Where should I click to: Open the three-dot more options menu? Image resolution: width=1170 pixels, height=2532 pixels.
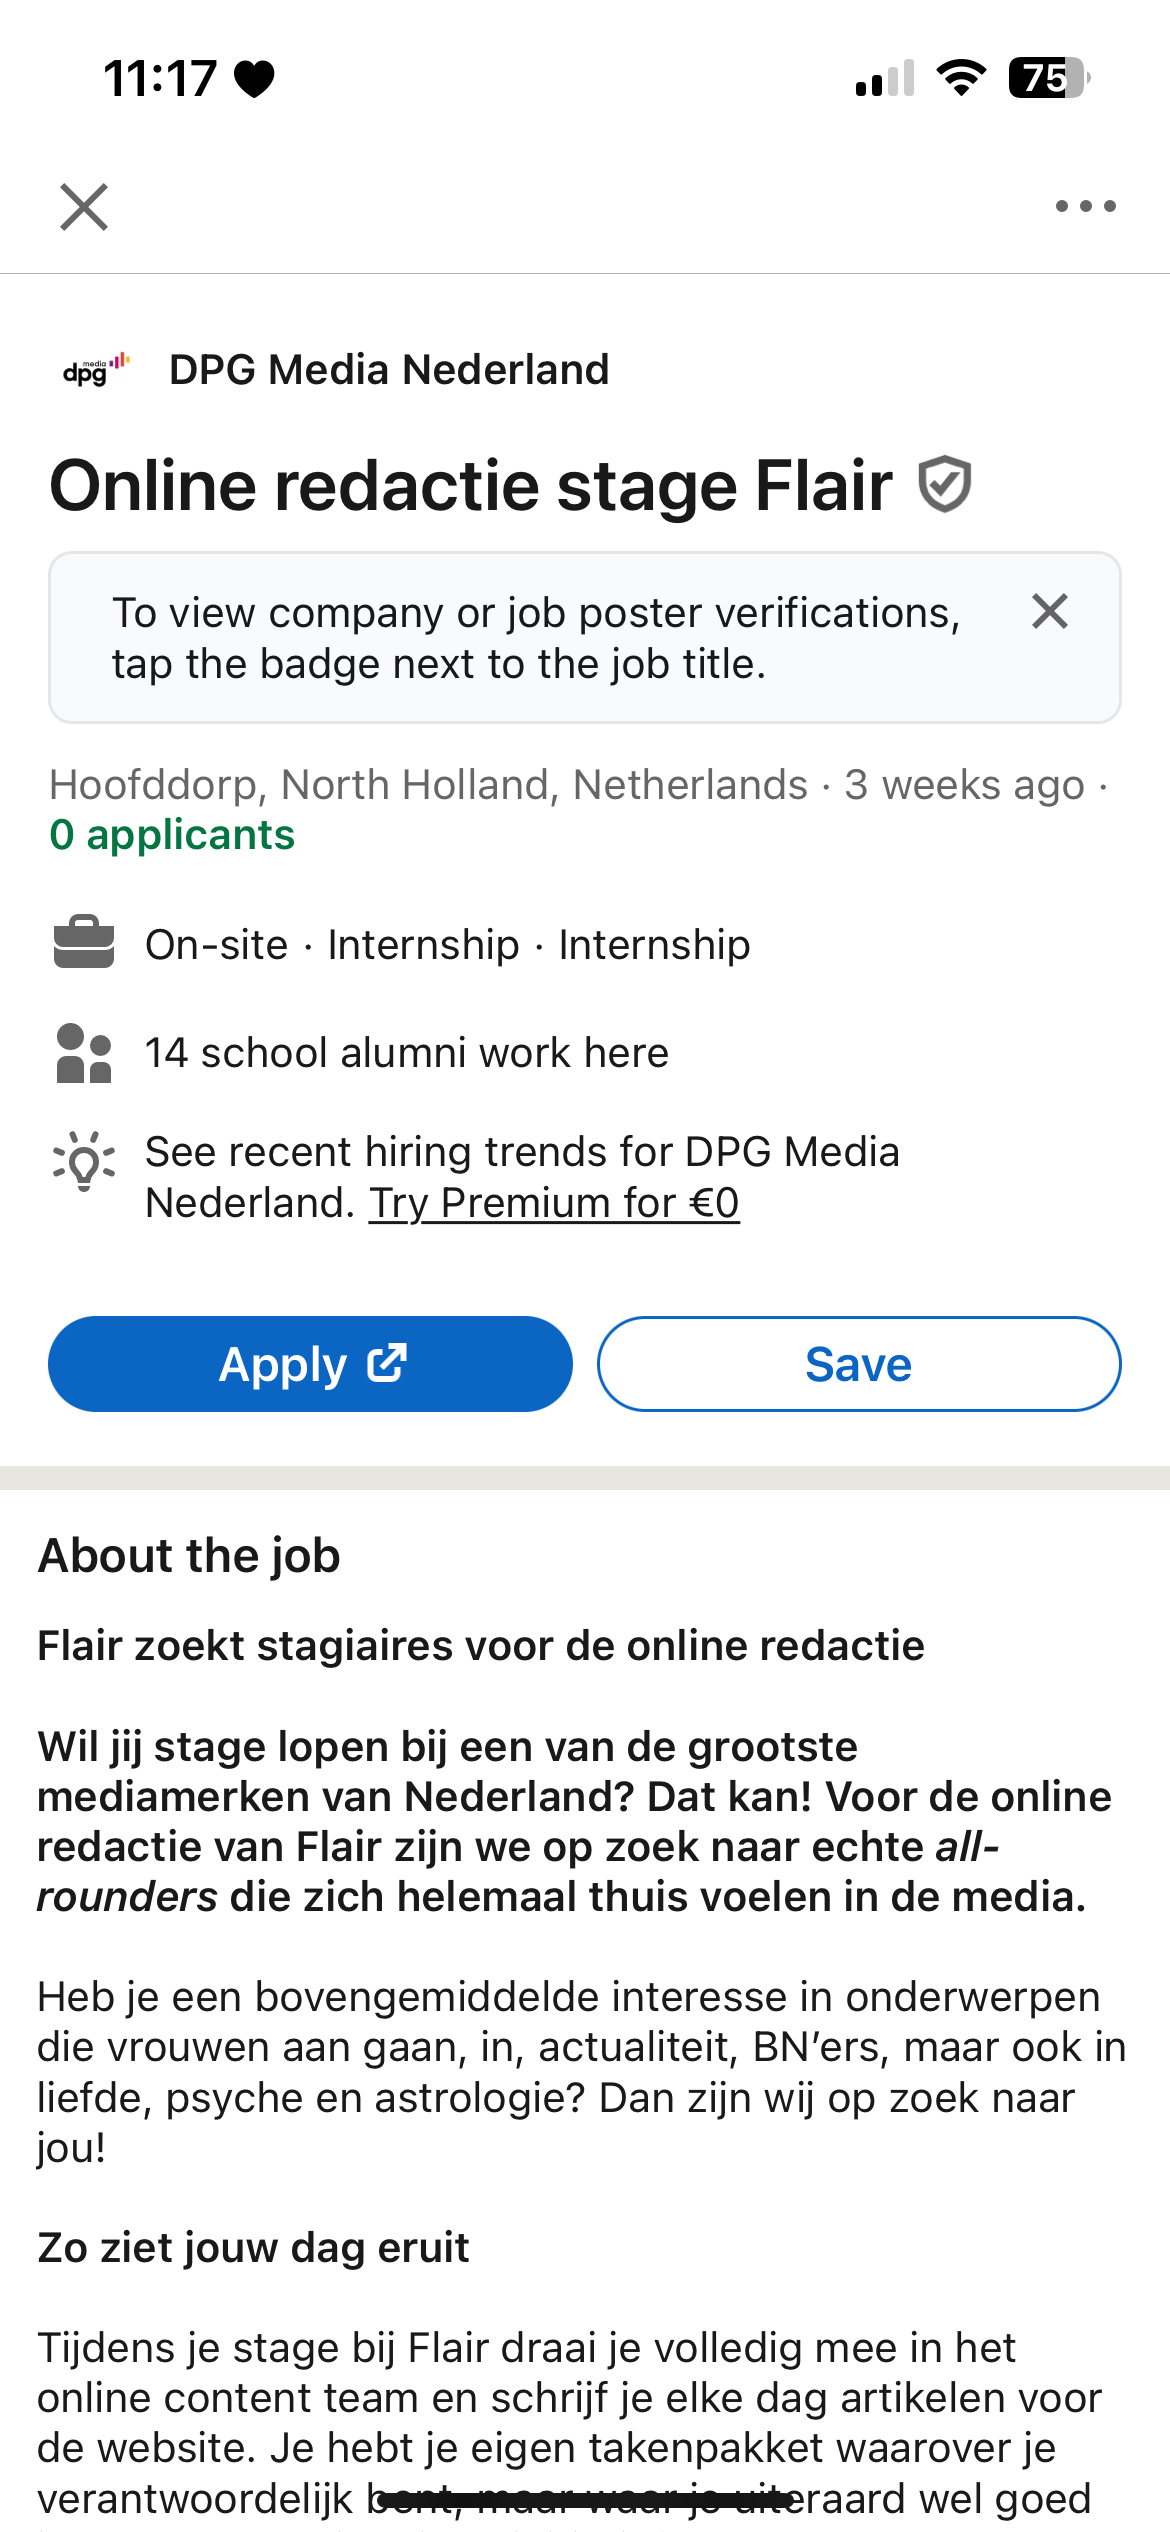(1085, 207)
